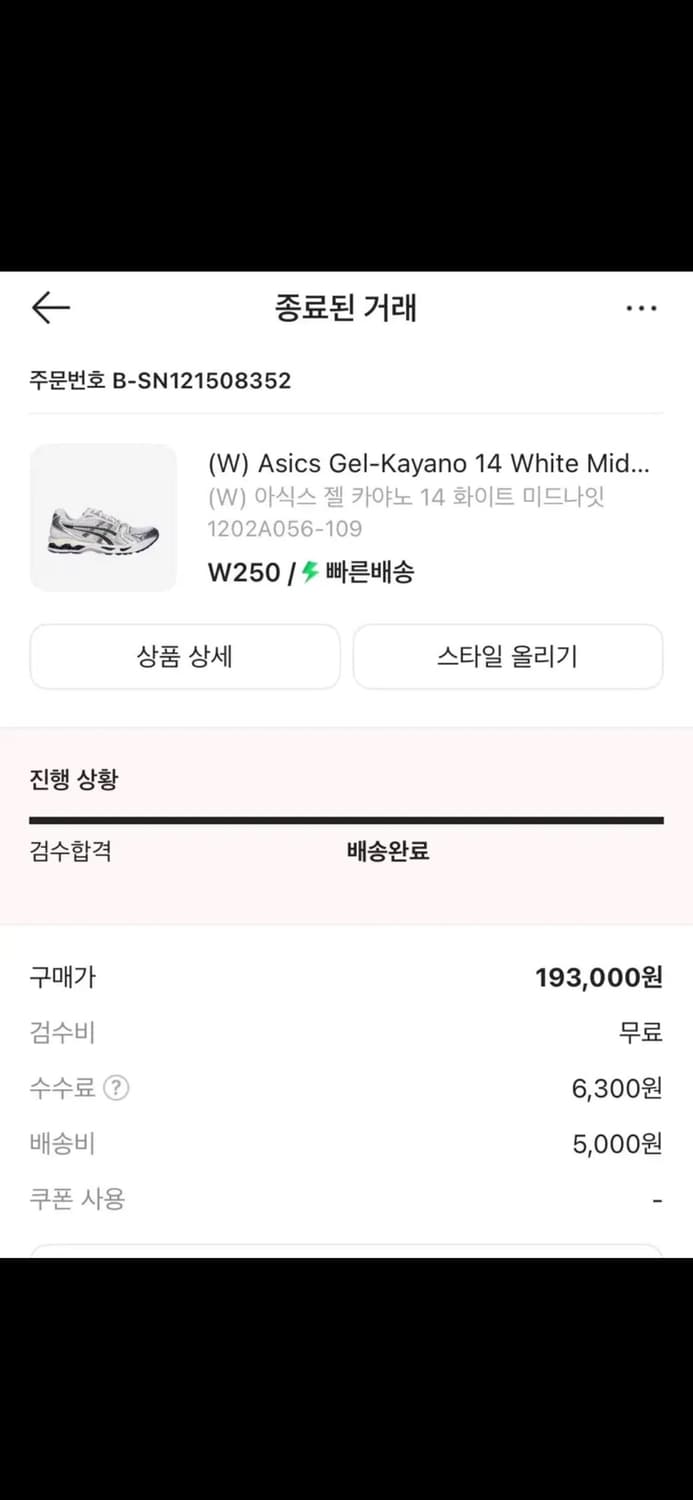Select order number B-SN121508352

[x=160, y=380]
